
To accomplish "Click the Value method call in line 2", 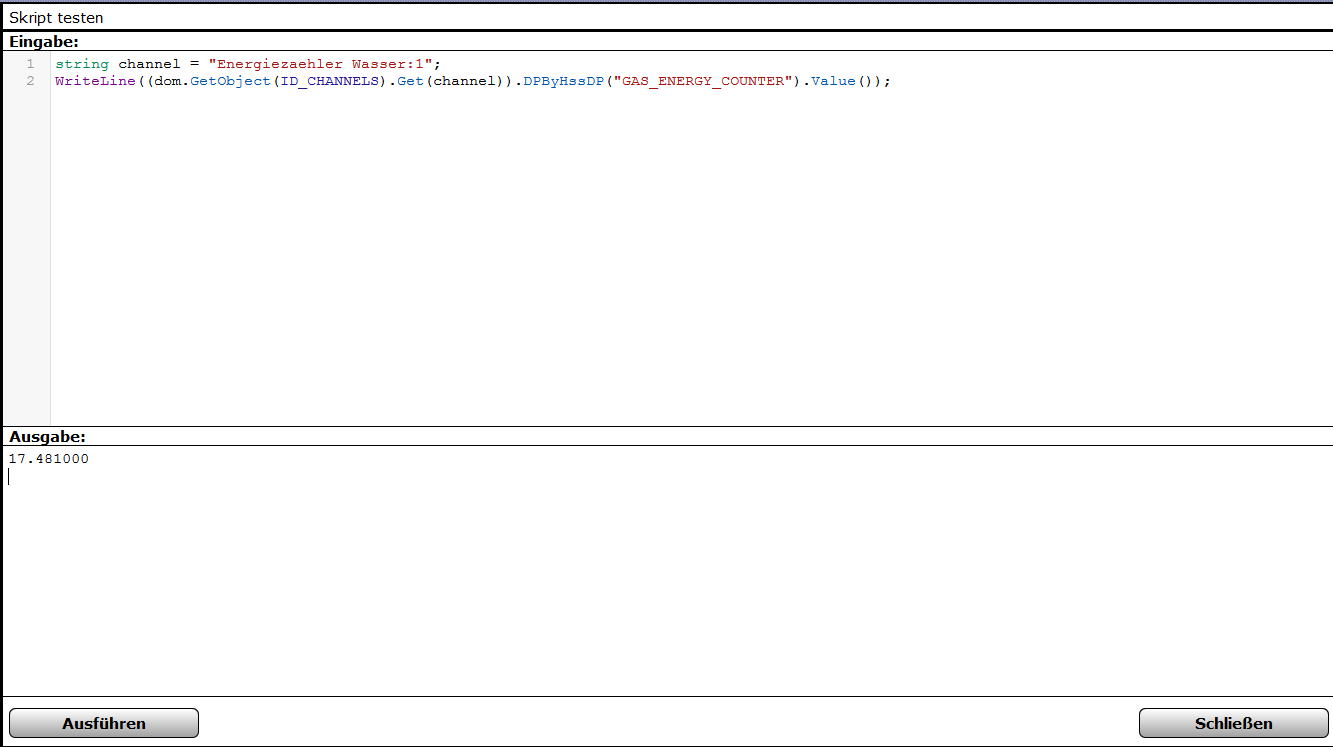I will click(x=833, y=81).
